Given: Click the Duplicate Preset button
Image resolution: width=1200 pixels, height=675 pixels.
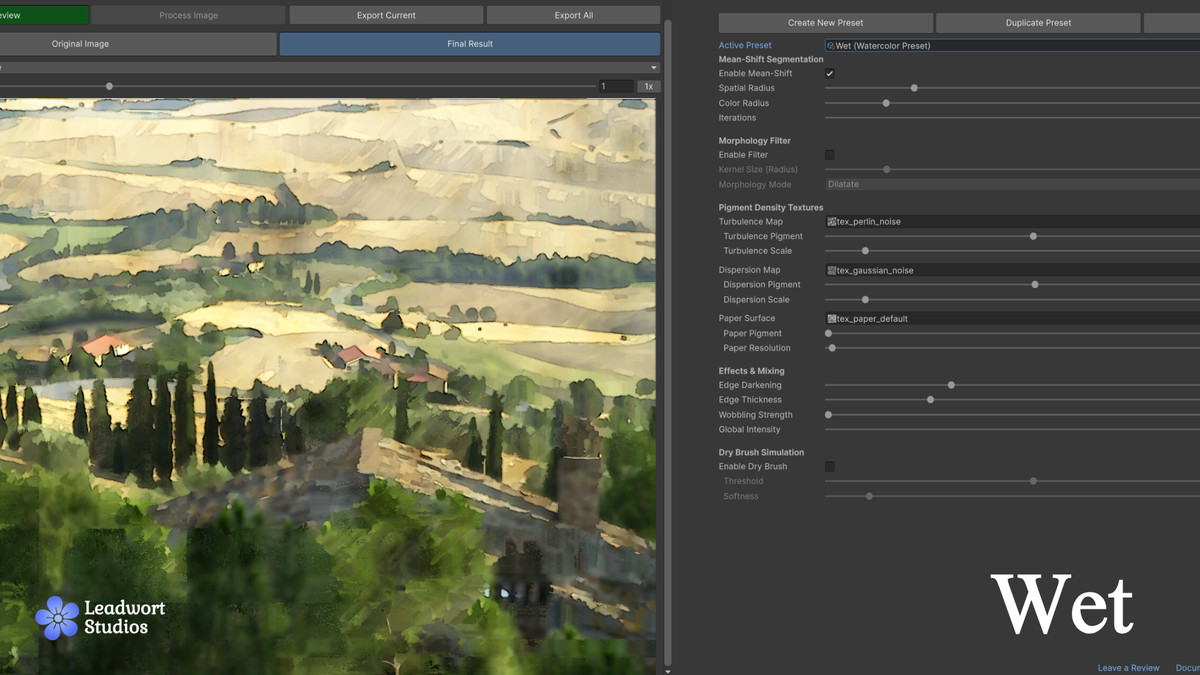Looking at the screenshot, I should [x=1038, y=23].
